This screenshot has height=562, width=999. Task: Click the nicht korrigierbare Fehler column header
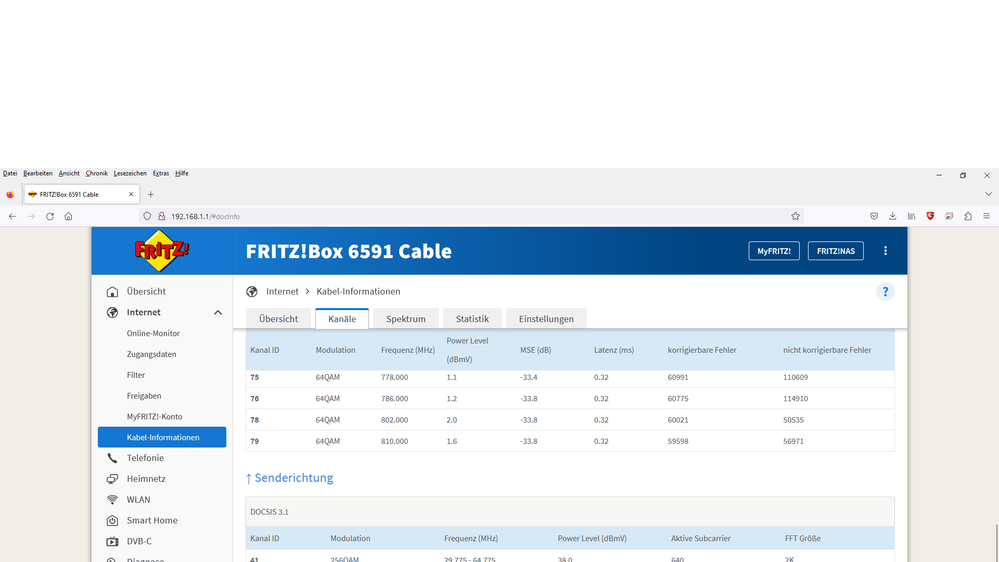click(827, 350)
